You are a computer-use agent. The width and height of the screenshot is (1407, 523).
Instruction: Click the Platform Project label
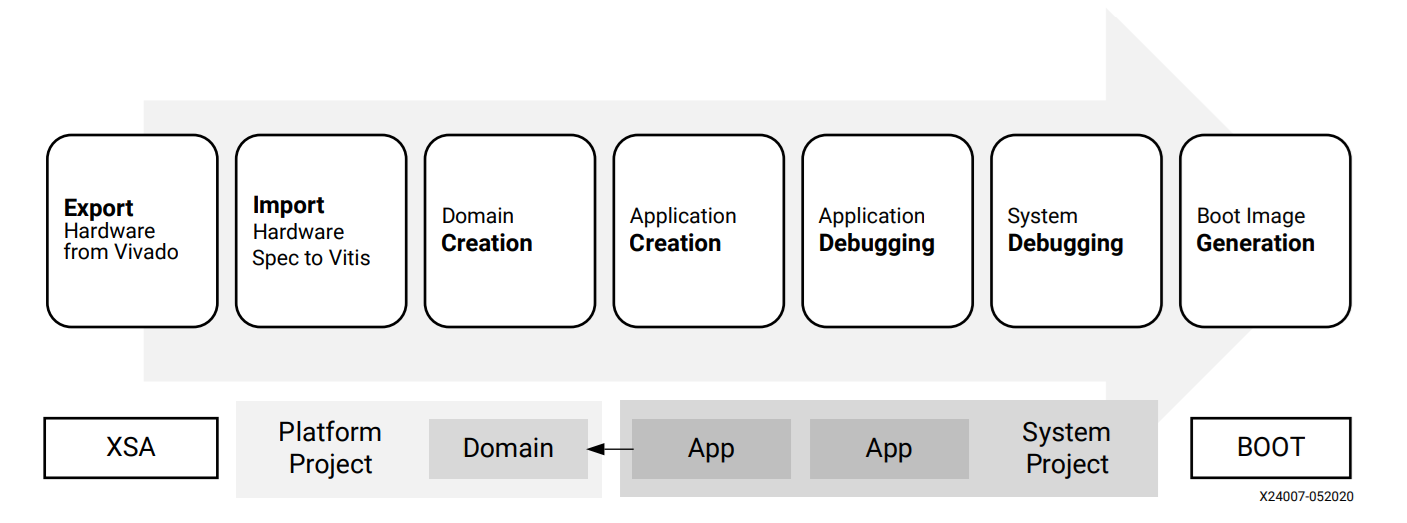330,448
